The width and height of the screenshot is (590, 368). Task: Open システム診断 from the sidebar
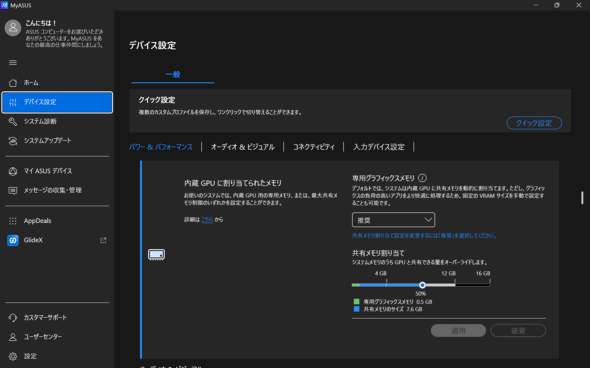[57, 122]
